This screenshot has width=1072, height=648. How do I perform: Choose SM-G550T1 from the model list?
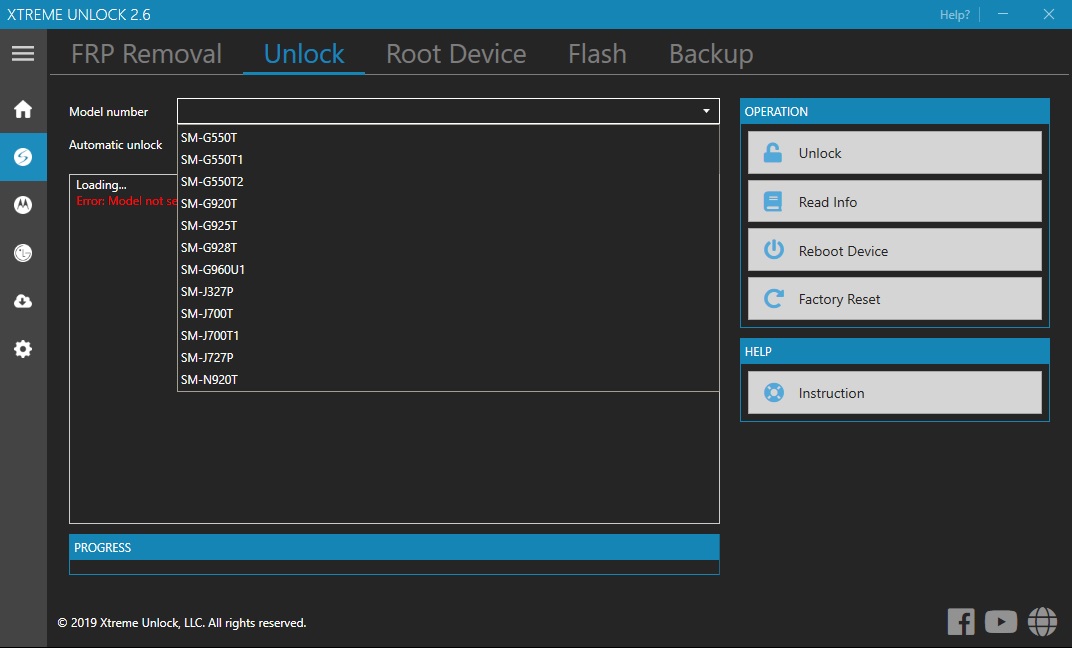click(448, 159)
